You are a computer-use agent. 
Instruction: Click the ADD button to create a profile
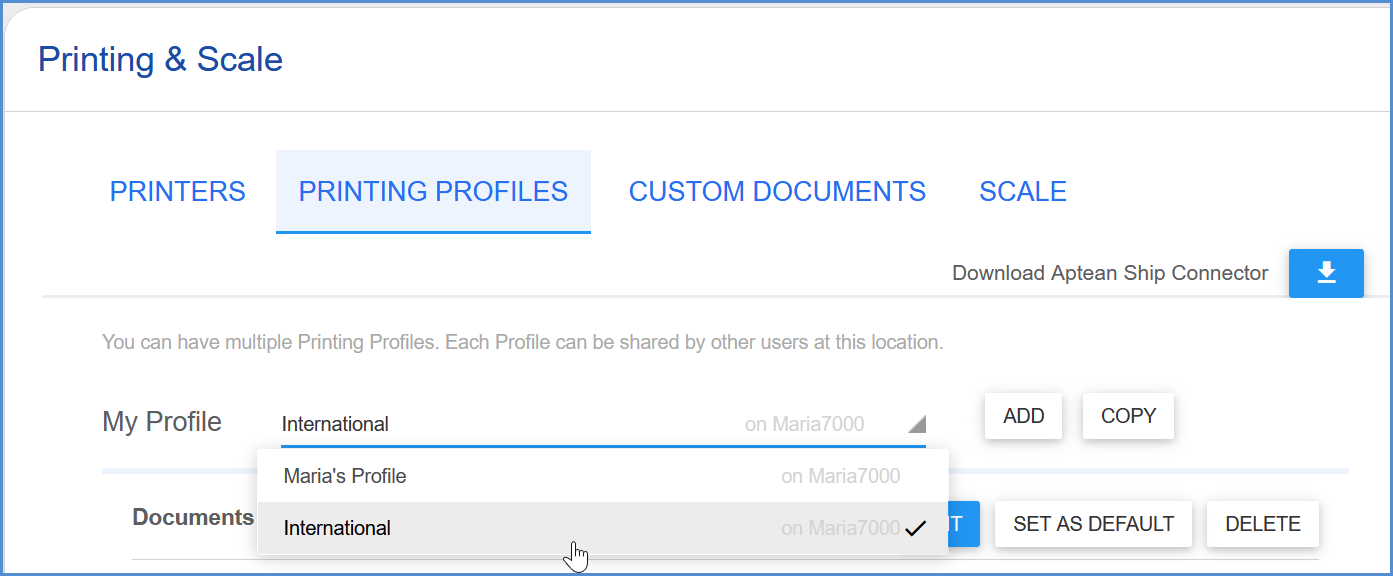tap(1023, 416)
